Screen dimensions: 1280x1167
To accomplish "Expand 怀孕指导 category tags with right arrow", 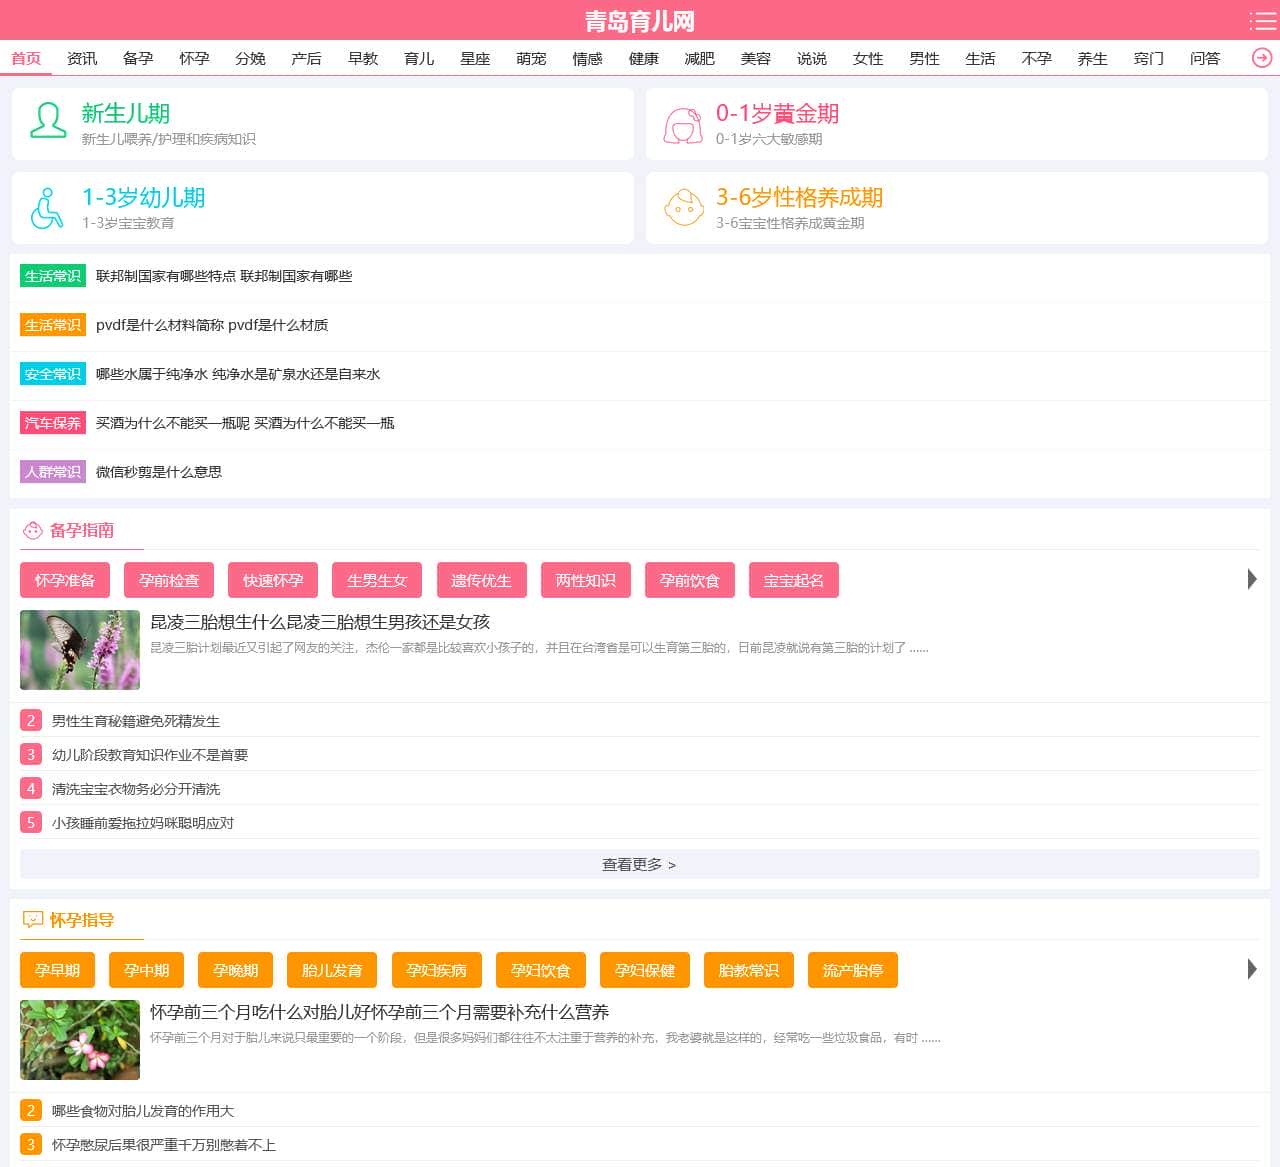I will [1251, 969].
